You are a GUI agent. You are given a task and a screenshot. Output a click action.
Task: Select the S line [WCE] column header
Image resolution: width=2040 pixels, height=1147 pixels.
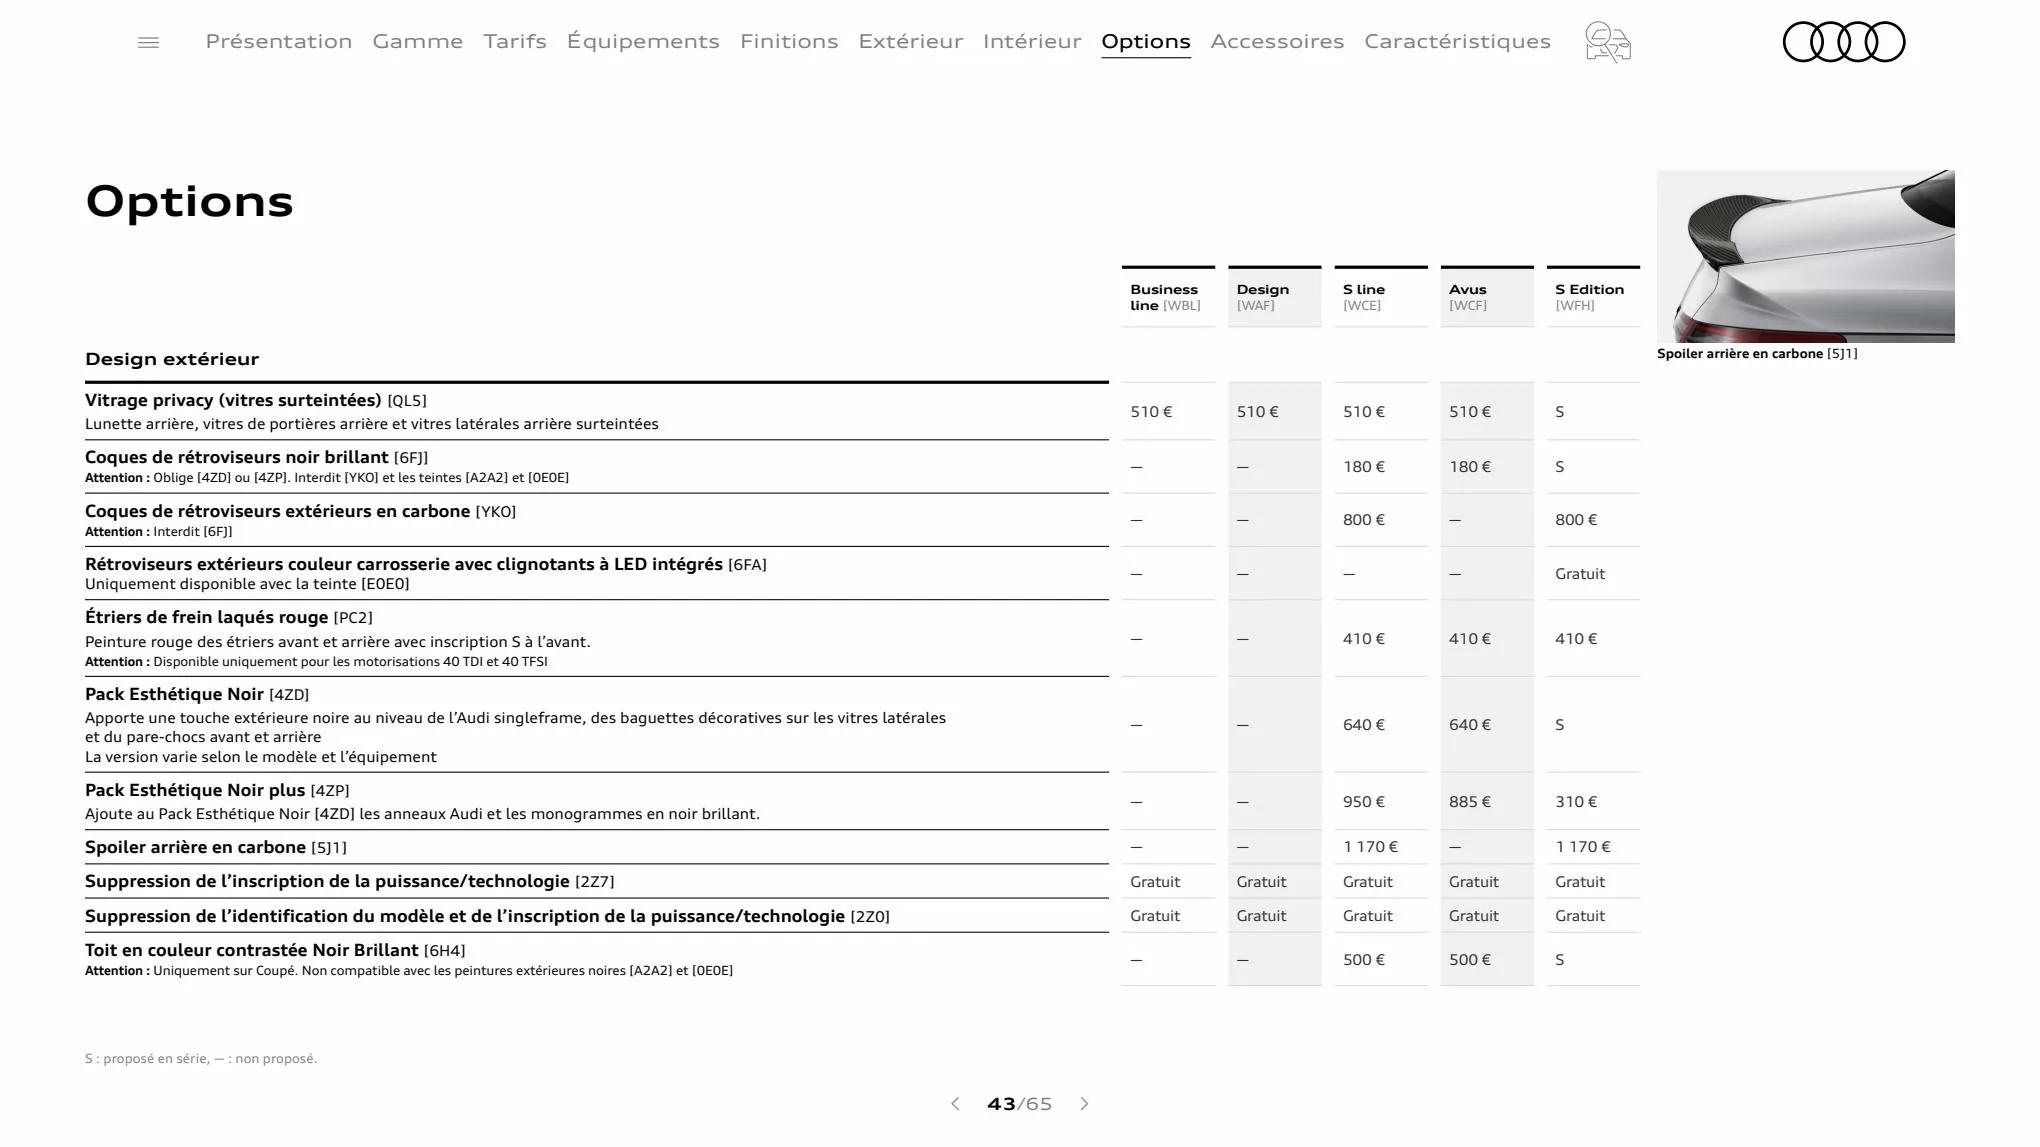click(x=1380, y=297)
